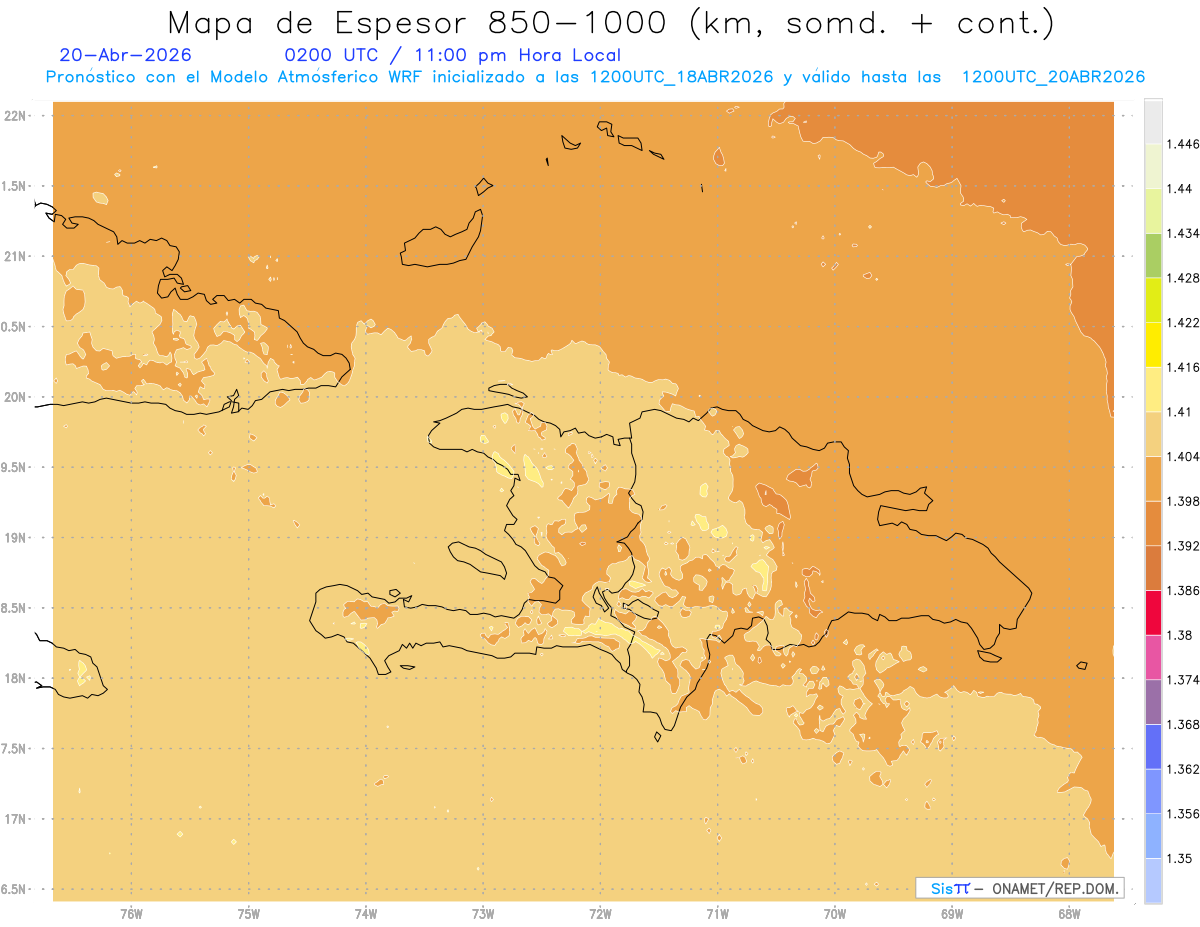Select the purple 1.368–1.374 legend swatch
The width and height of the screenshot is (1200, 927).
tap(1153, 701)
